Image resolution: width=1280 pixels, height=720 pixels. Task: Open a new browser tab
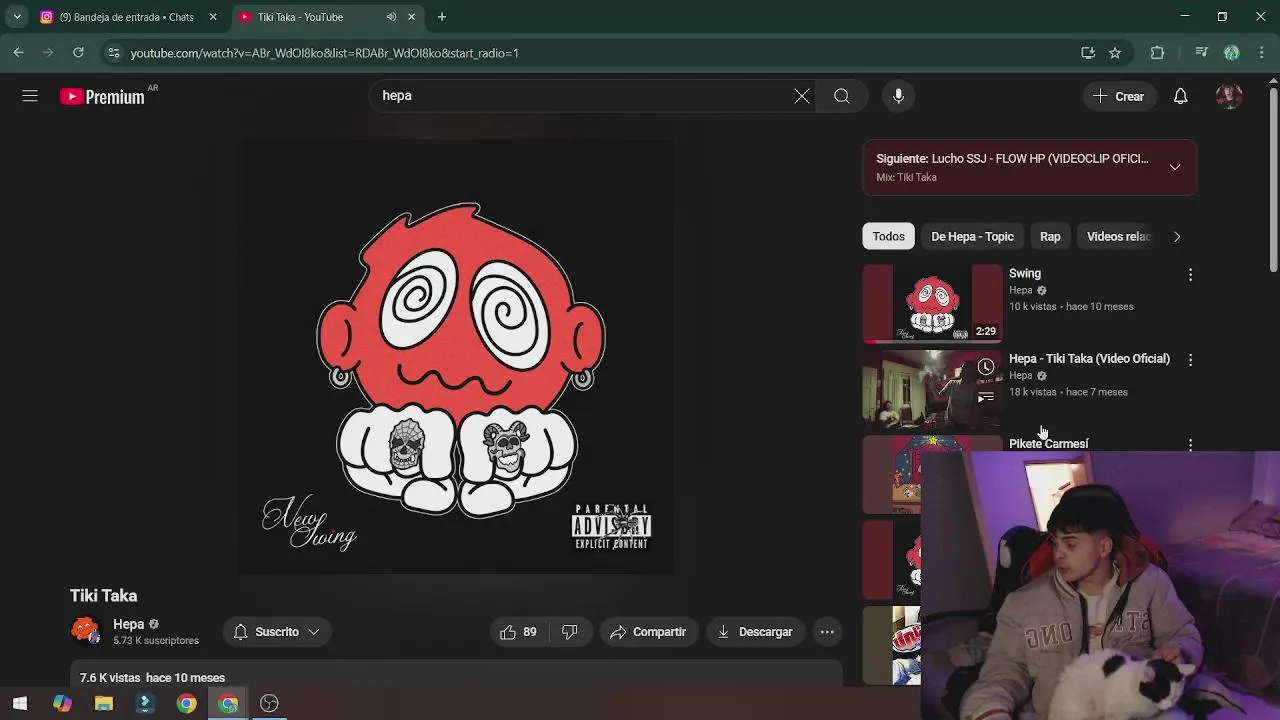tap(442, 17)
